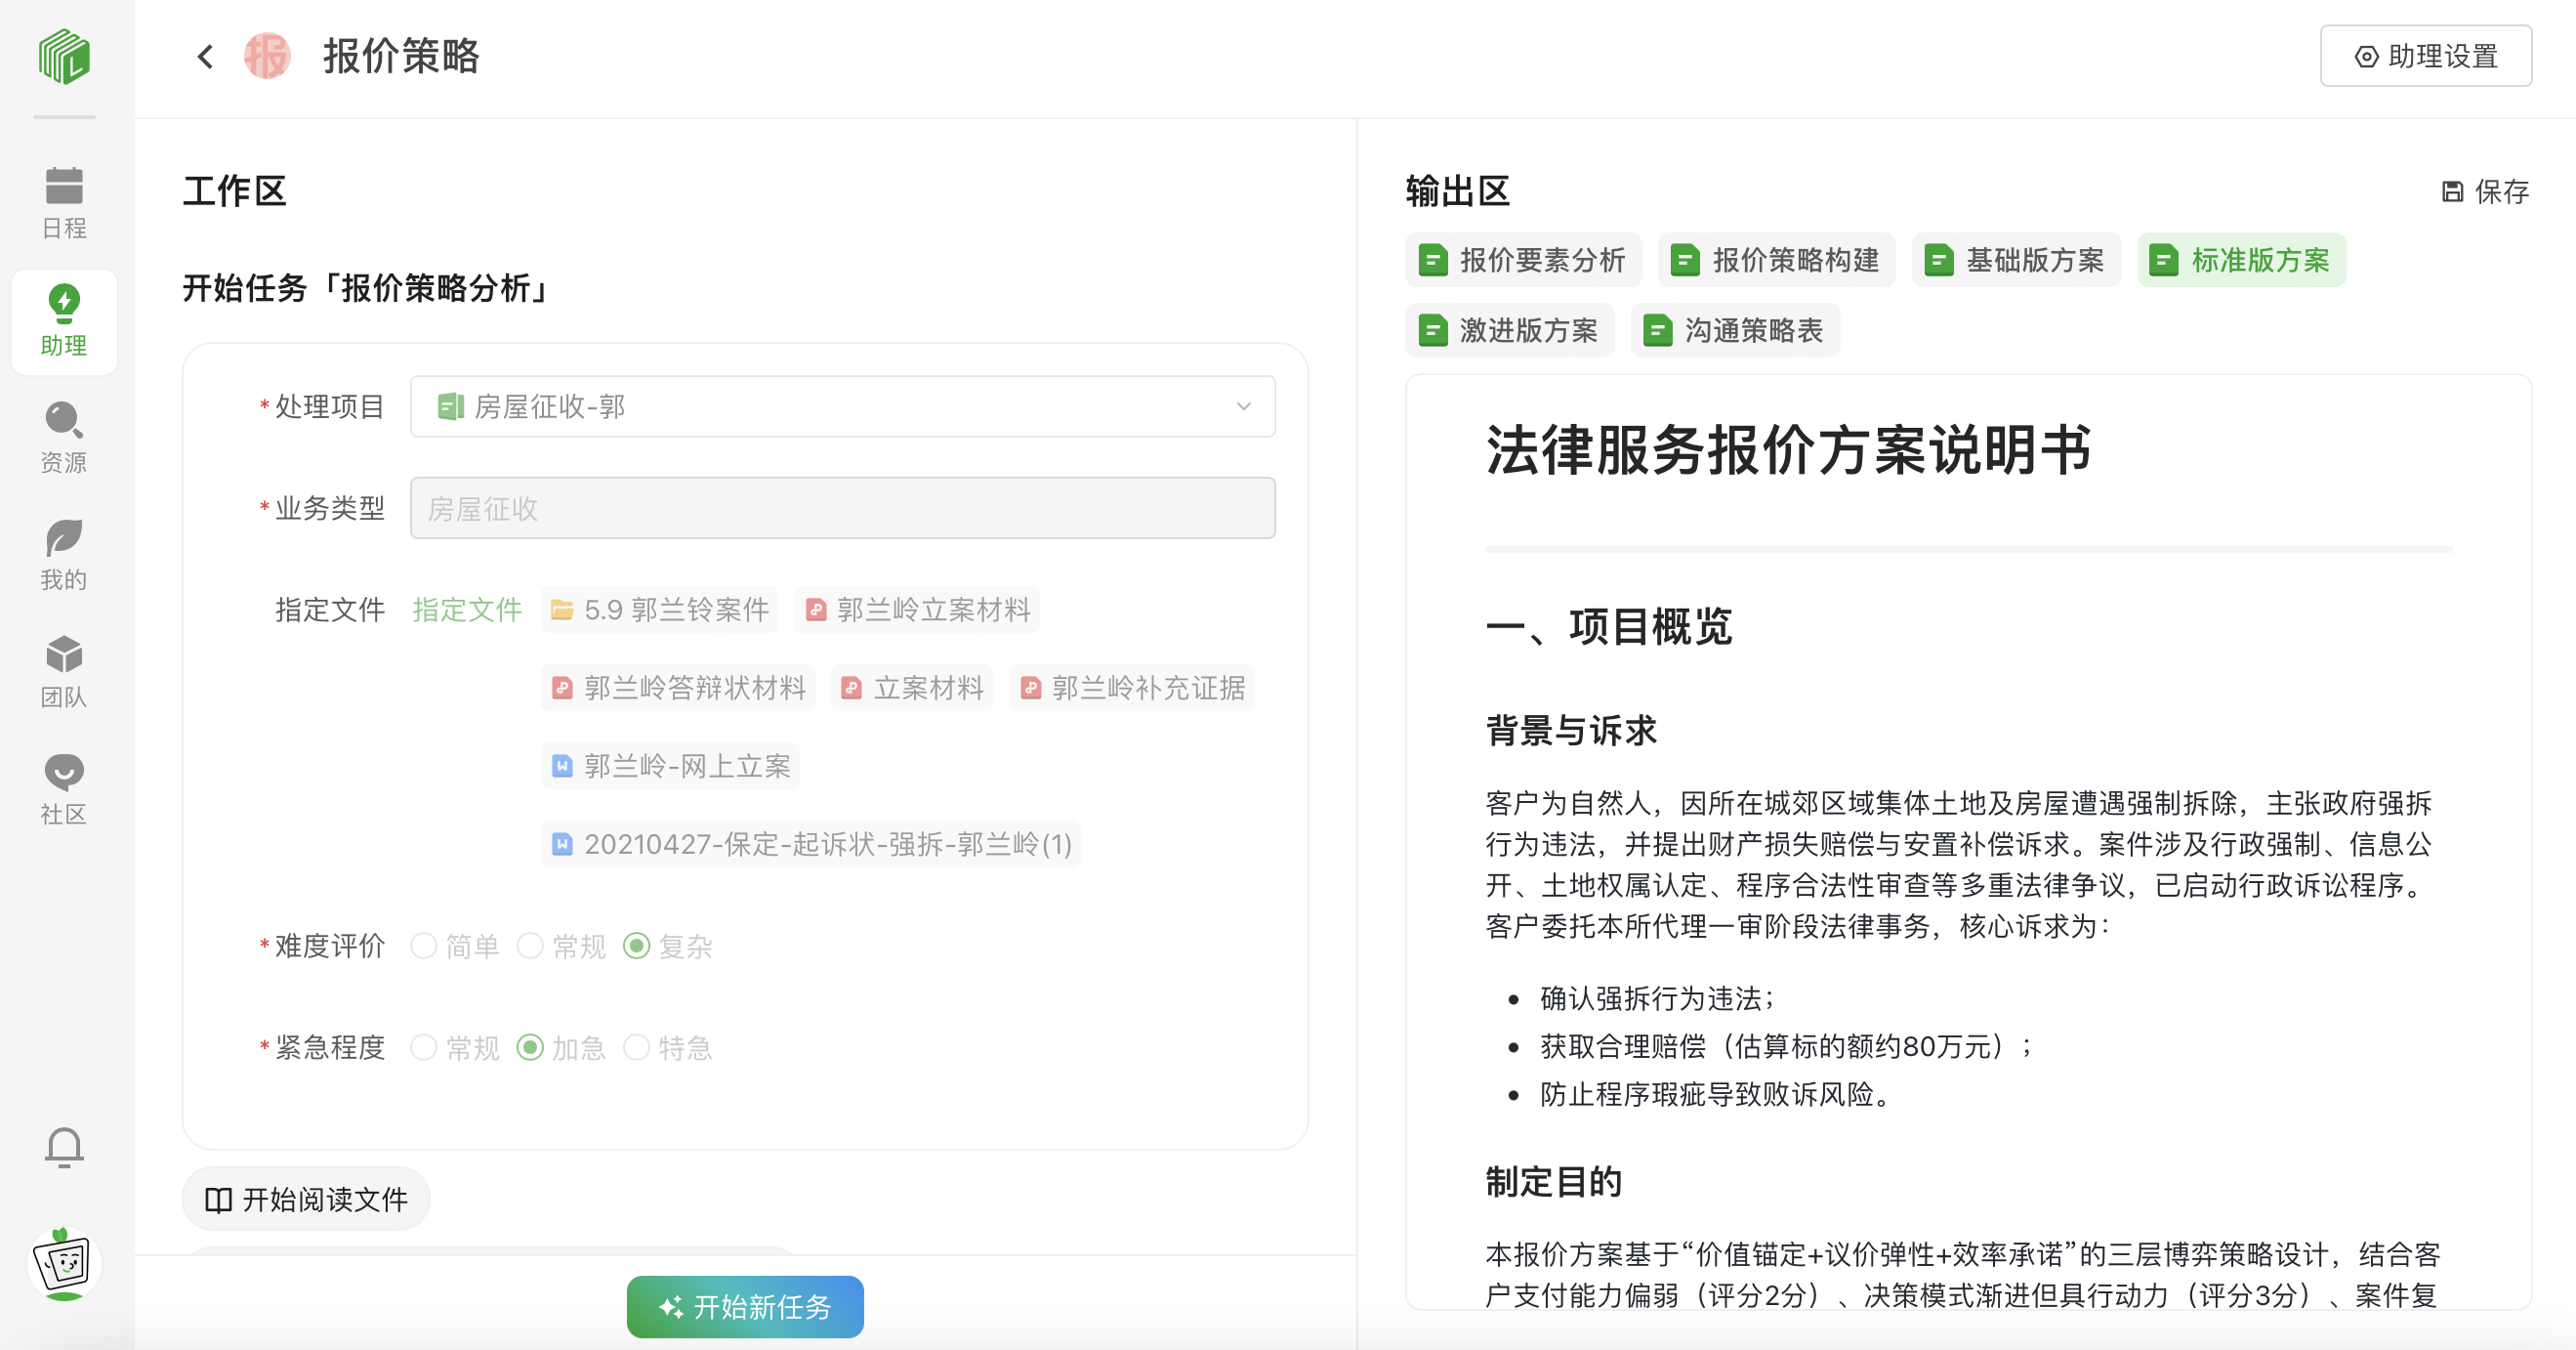Click 开始阅读文件 button

click(306, 1199)
